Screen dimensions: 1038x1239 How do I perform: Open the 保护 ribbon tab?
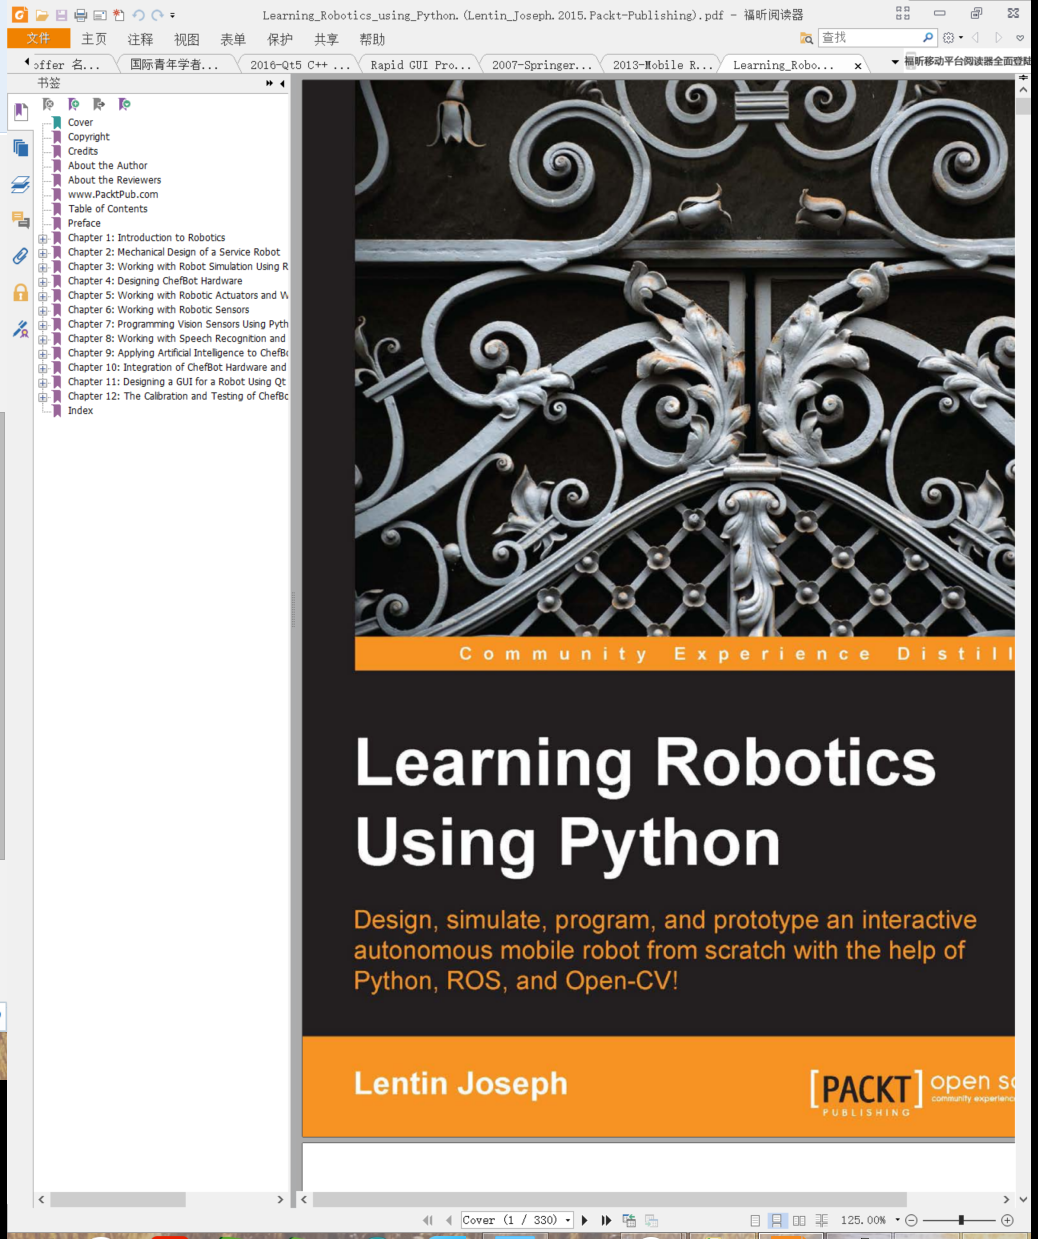280,39
